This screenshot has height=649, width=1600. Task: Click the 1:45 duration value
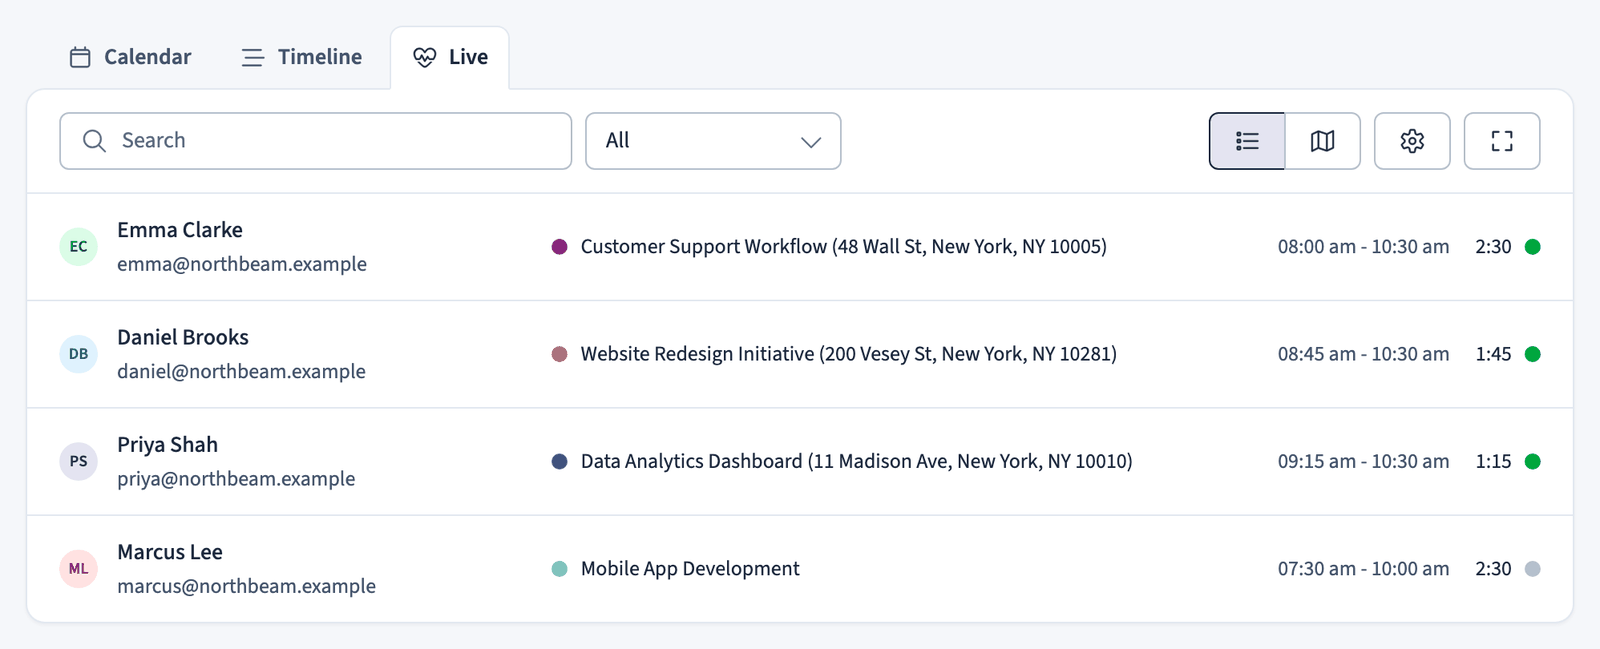[x=1493, y=354]
